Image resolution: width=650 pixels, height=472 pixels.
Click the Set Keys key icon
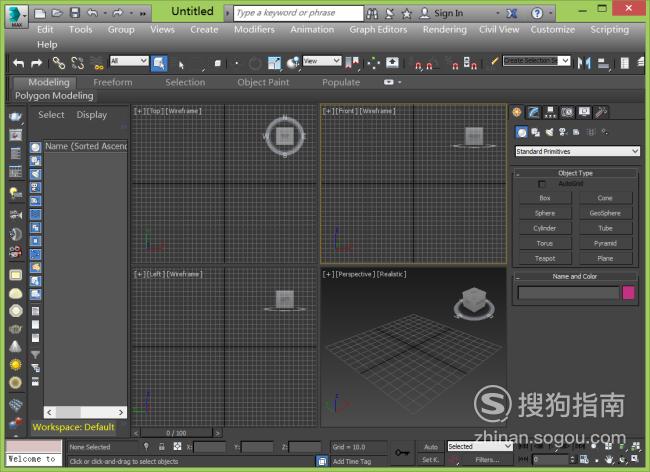pyautogui.click(x=402, y=453)
